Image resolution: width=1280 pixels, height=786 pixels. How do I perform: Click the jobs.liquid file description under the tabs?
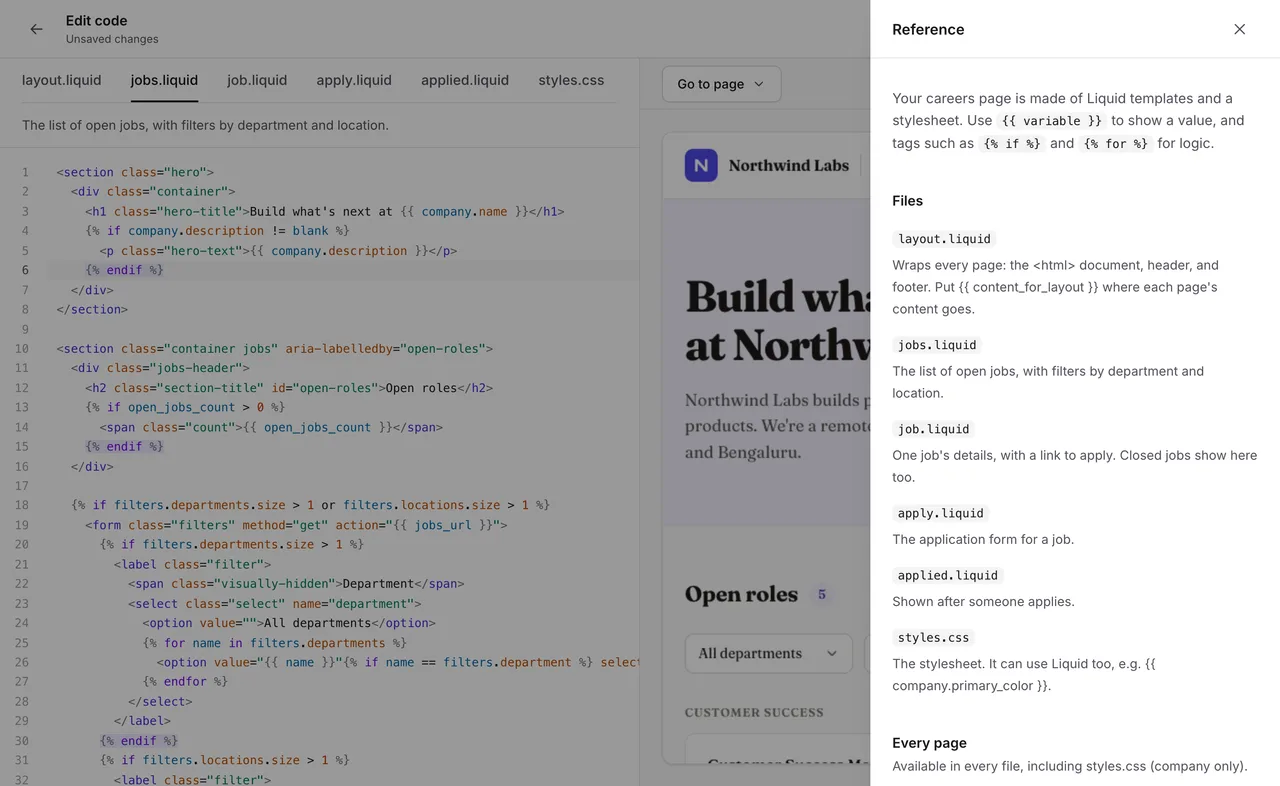[205, 125]
